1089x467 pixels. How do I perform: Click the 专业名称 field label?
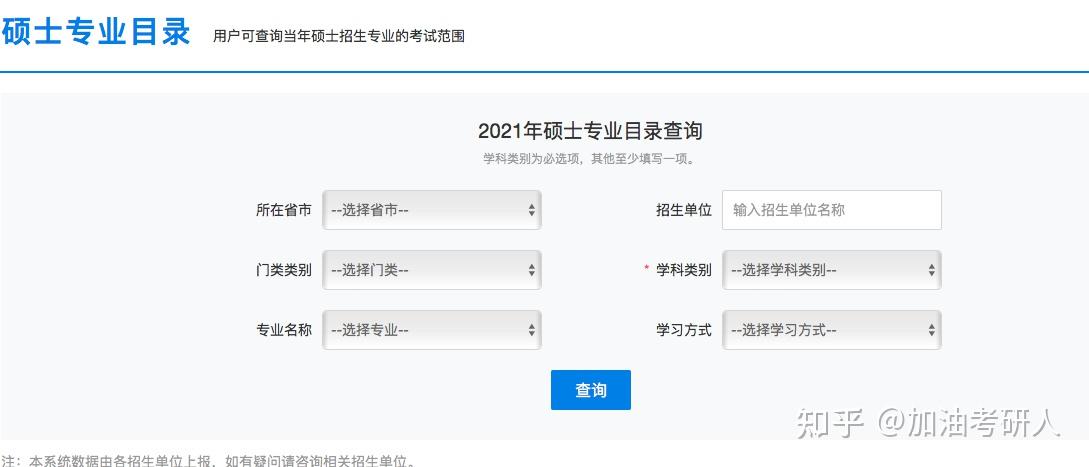tap(284, 330)
